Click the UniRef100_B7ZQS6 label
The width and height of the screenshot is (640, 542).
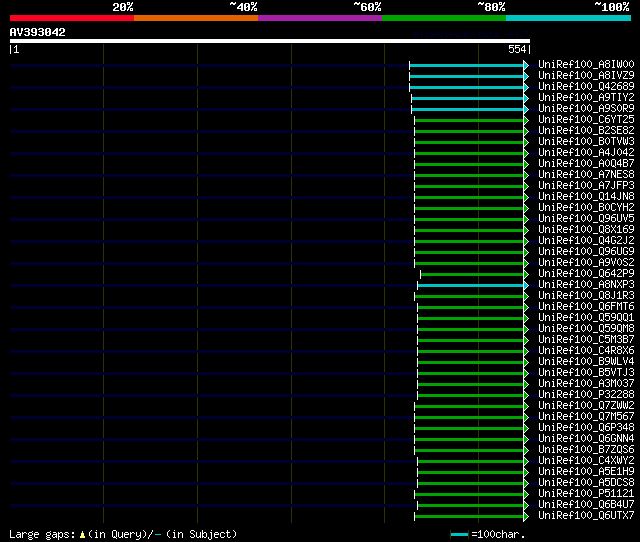(586, 450)
